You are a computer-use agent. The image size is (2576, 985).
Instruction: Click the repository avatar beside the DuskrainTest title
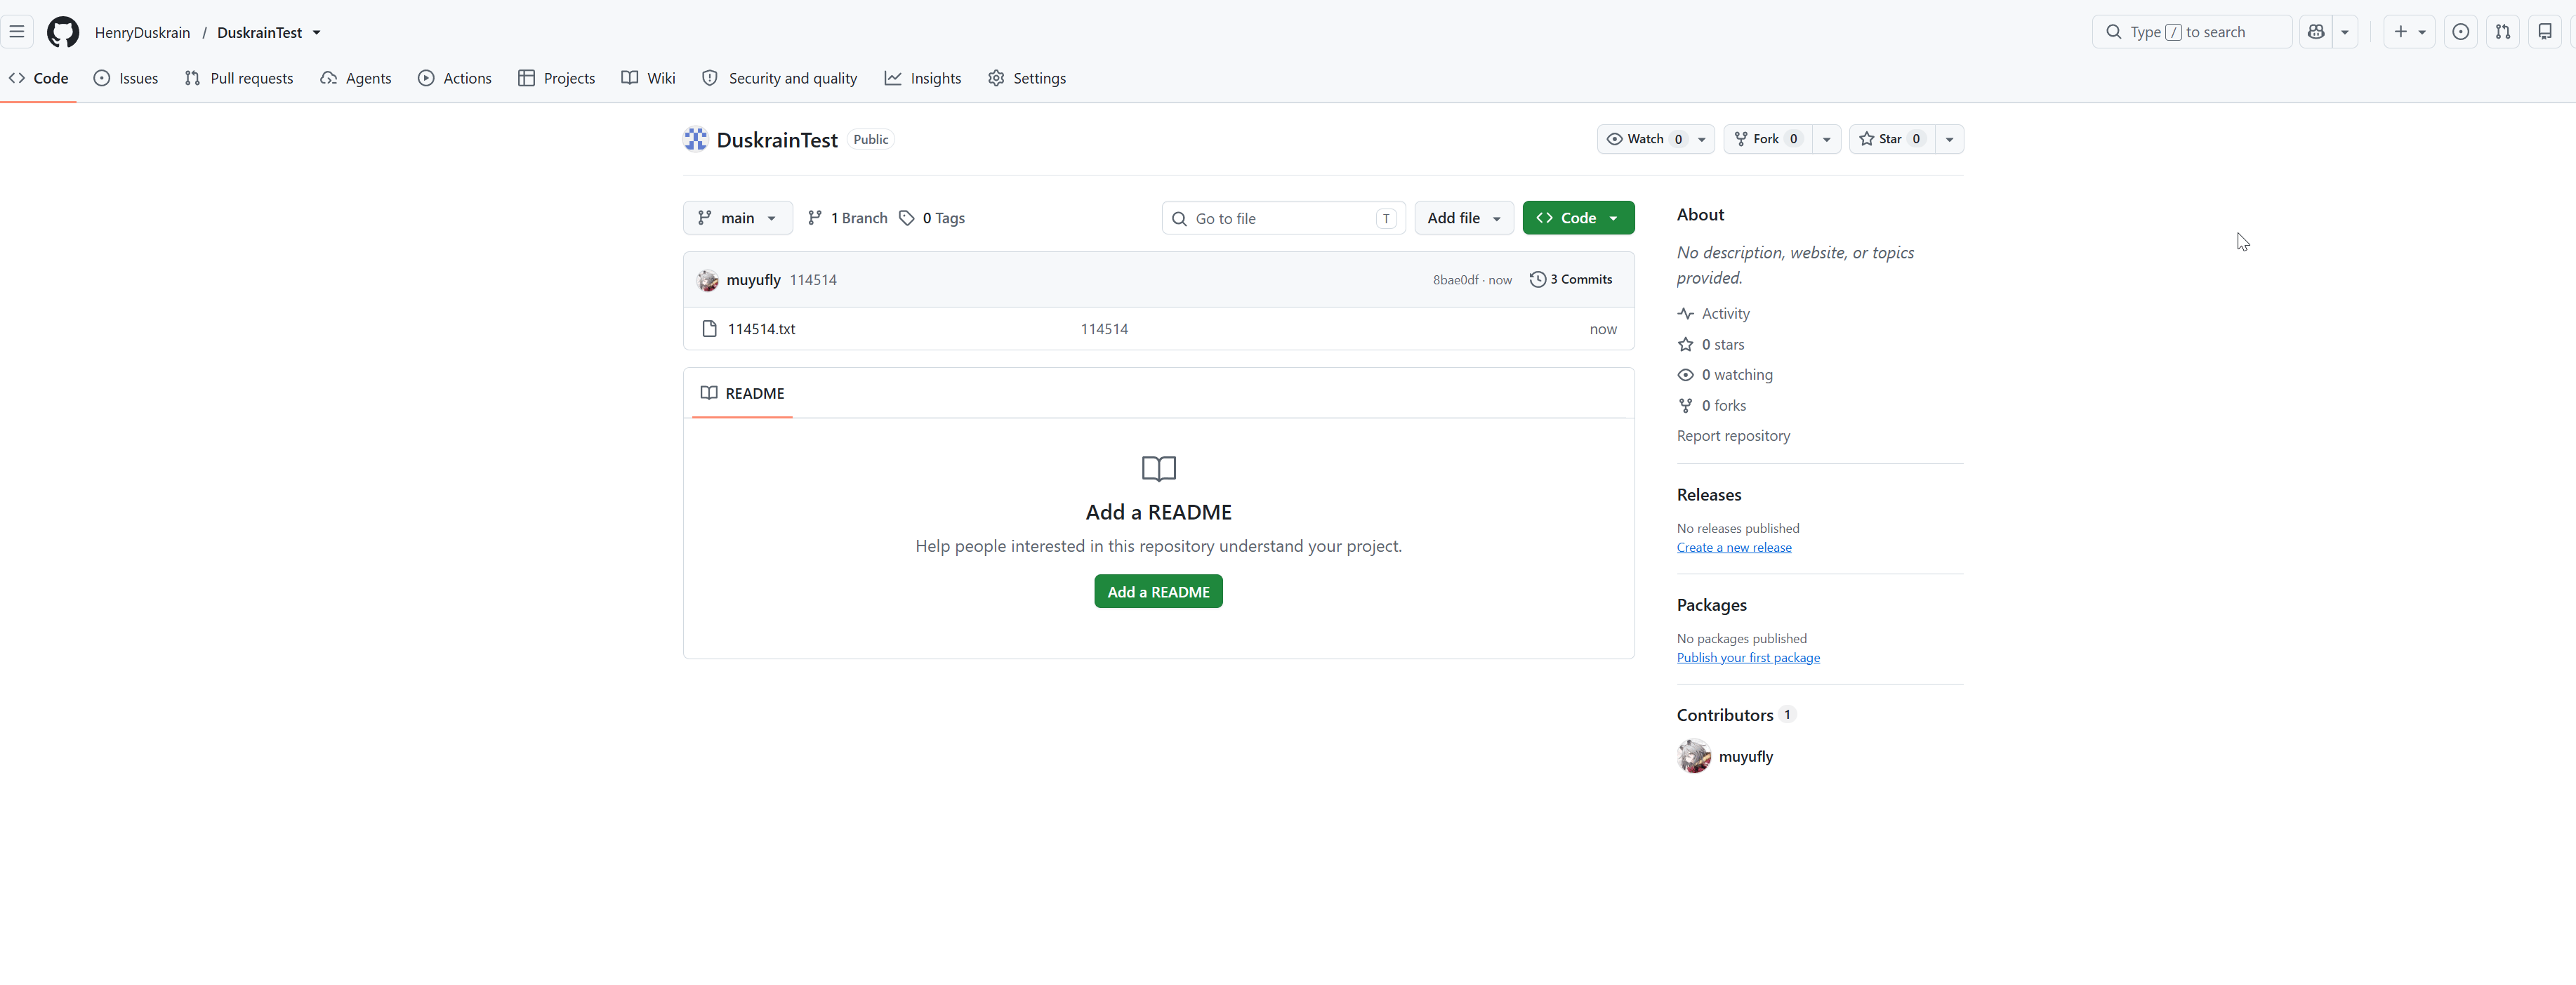click(x=696, y=139)
